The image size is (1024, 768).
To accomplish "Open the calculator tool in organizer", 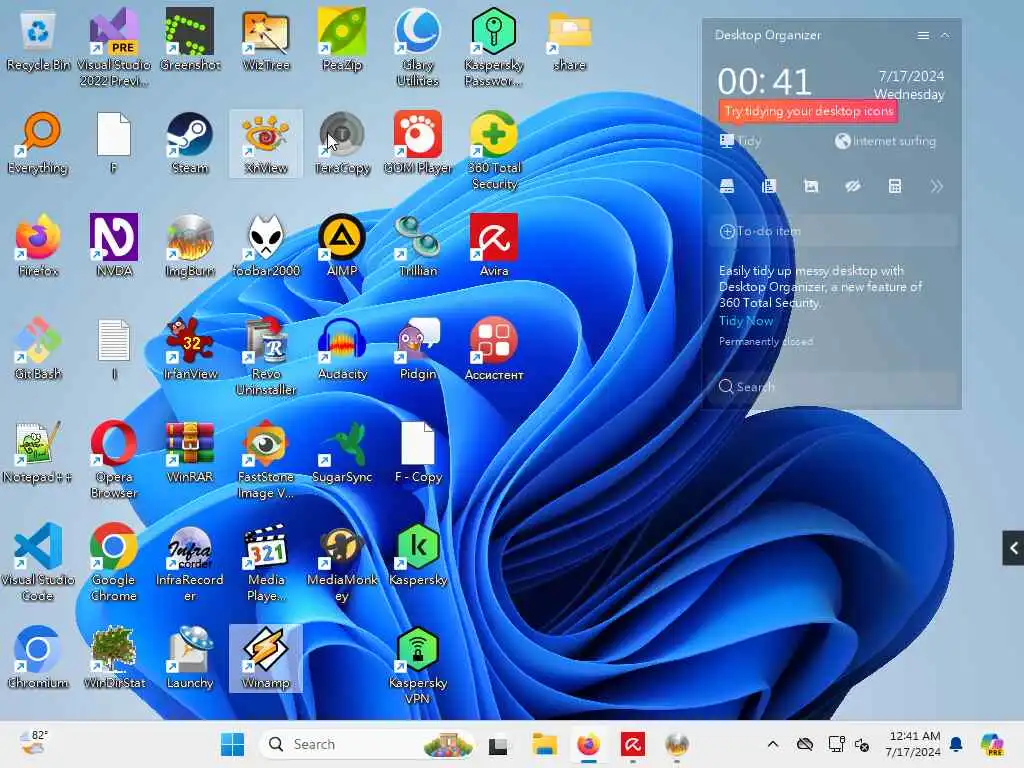I will tap(895, 187).
